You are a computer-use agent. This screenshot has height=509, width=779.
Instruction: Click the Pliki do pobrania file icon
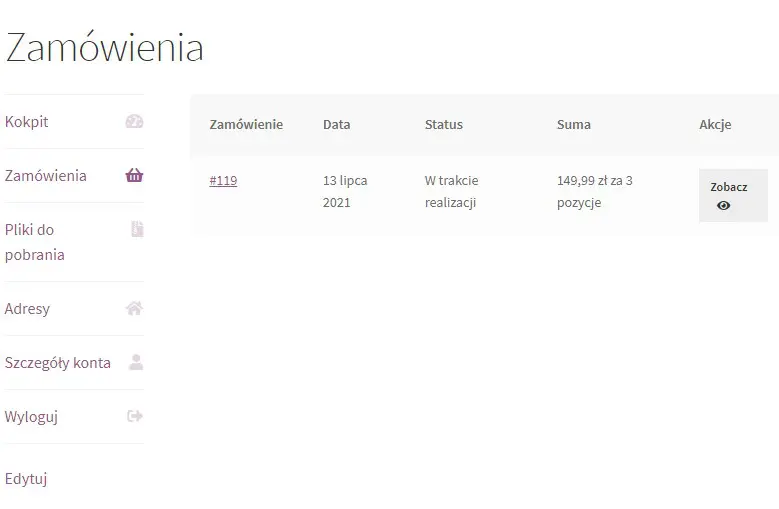(137, 230)
